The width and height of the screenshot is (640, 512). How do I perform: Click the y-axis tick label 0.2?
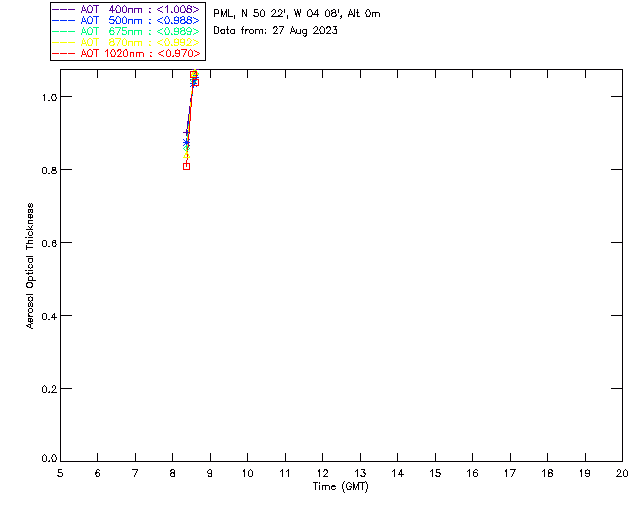[49, 389]
